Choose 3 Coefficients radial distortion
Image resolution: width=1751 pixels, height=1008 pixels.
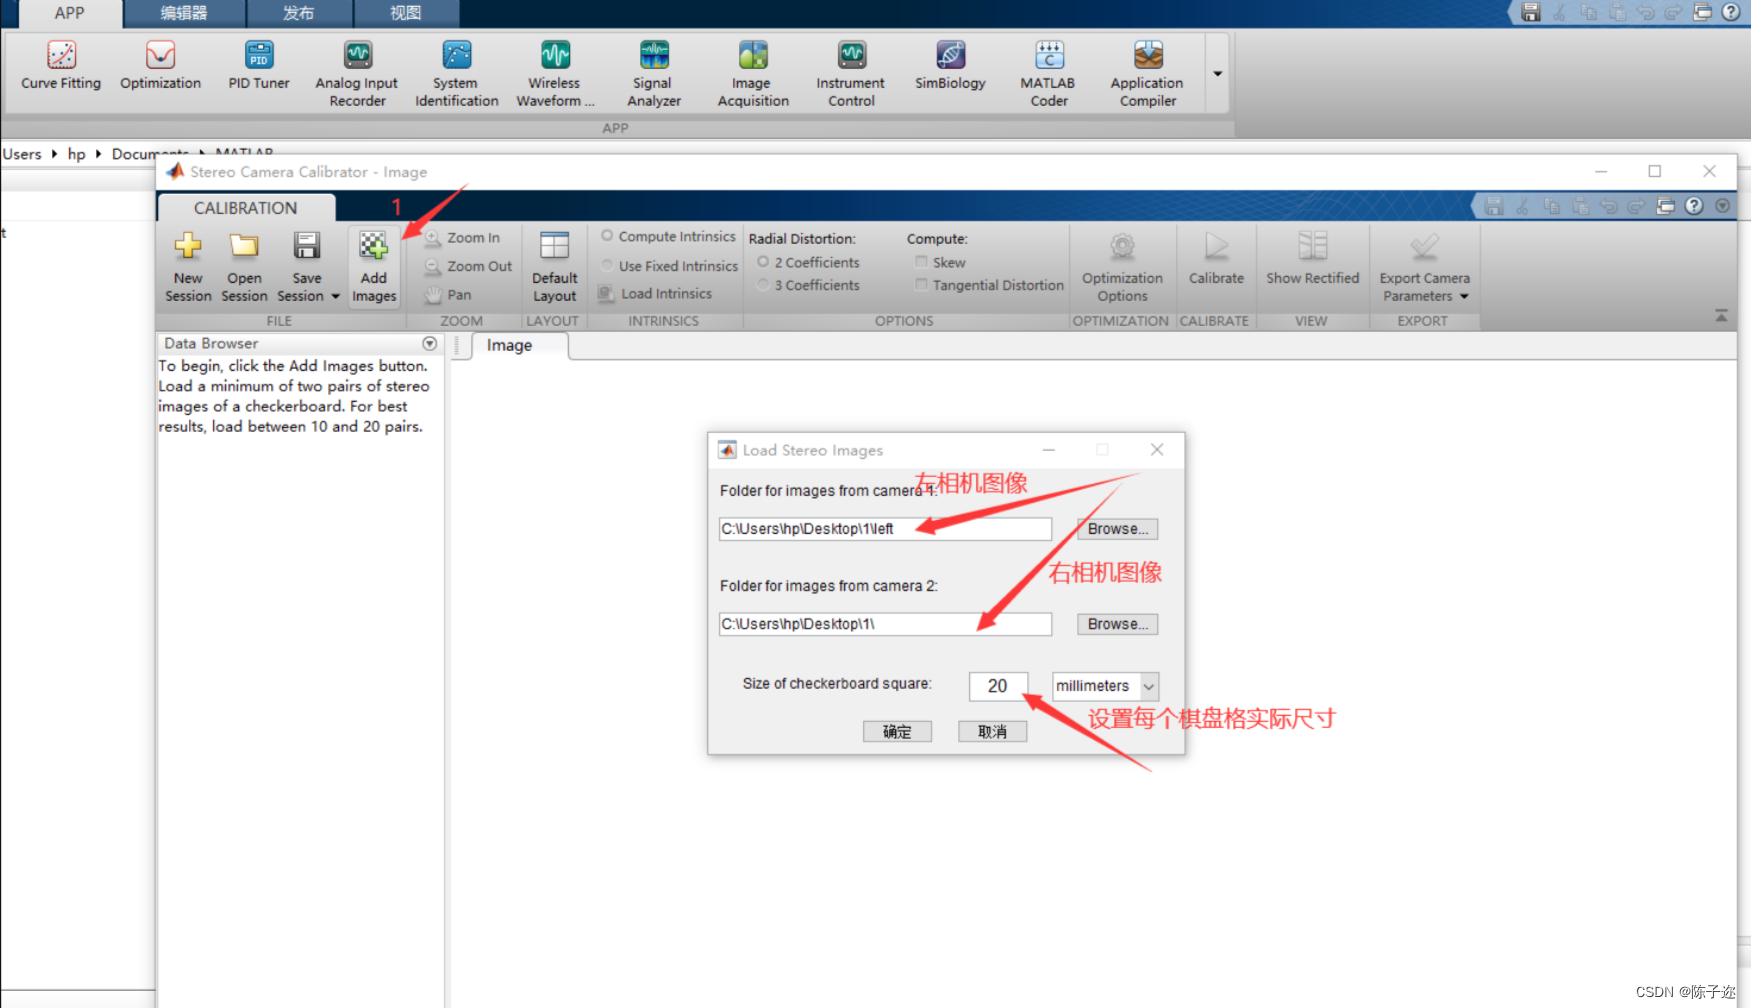[763, 285]
